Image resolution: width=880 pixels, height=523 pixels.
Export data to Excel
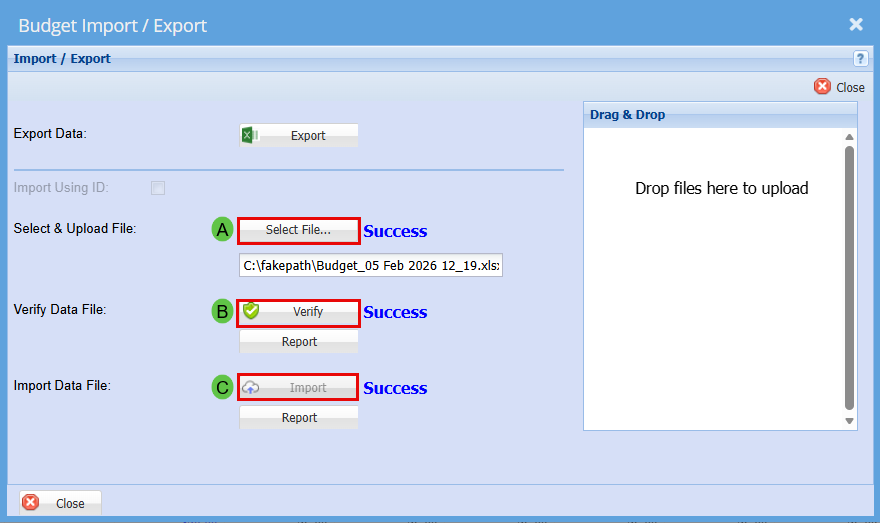(299, 135)
